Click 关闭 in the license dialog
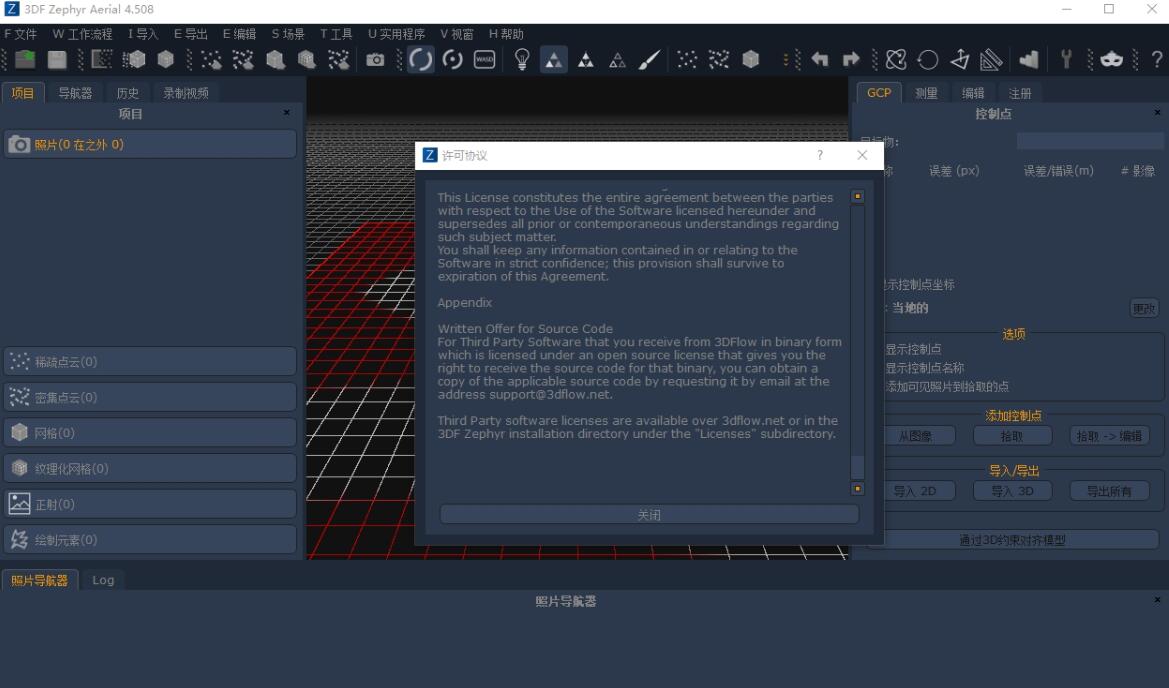The height and width of the screenshot is (688, 1169). pyautogui.click(x=649, y=514)
